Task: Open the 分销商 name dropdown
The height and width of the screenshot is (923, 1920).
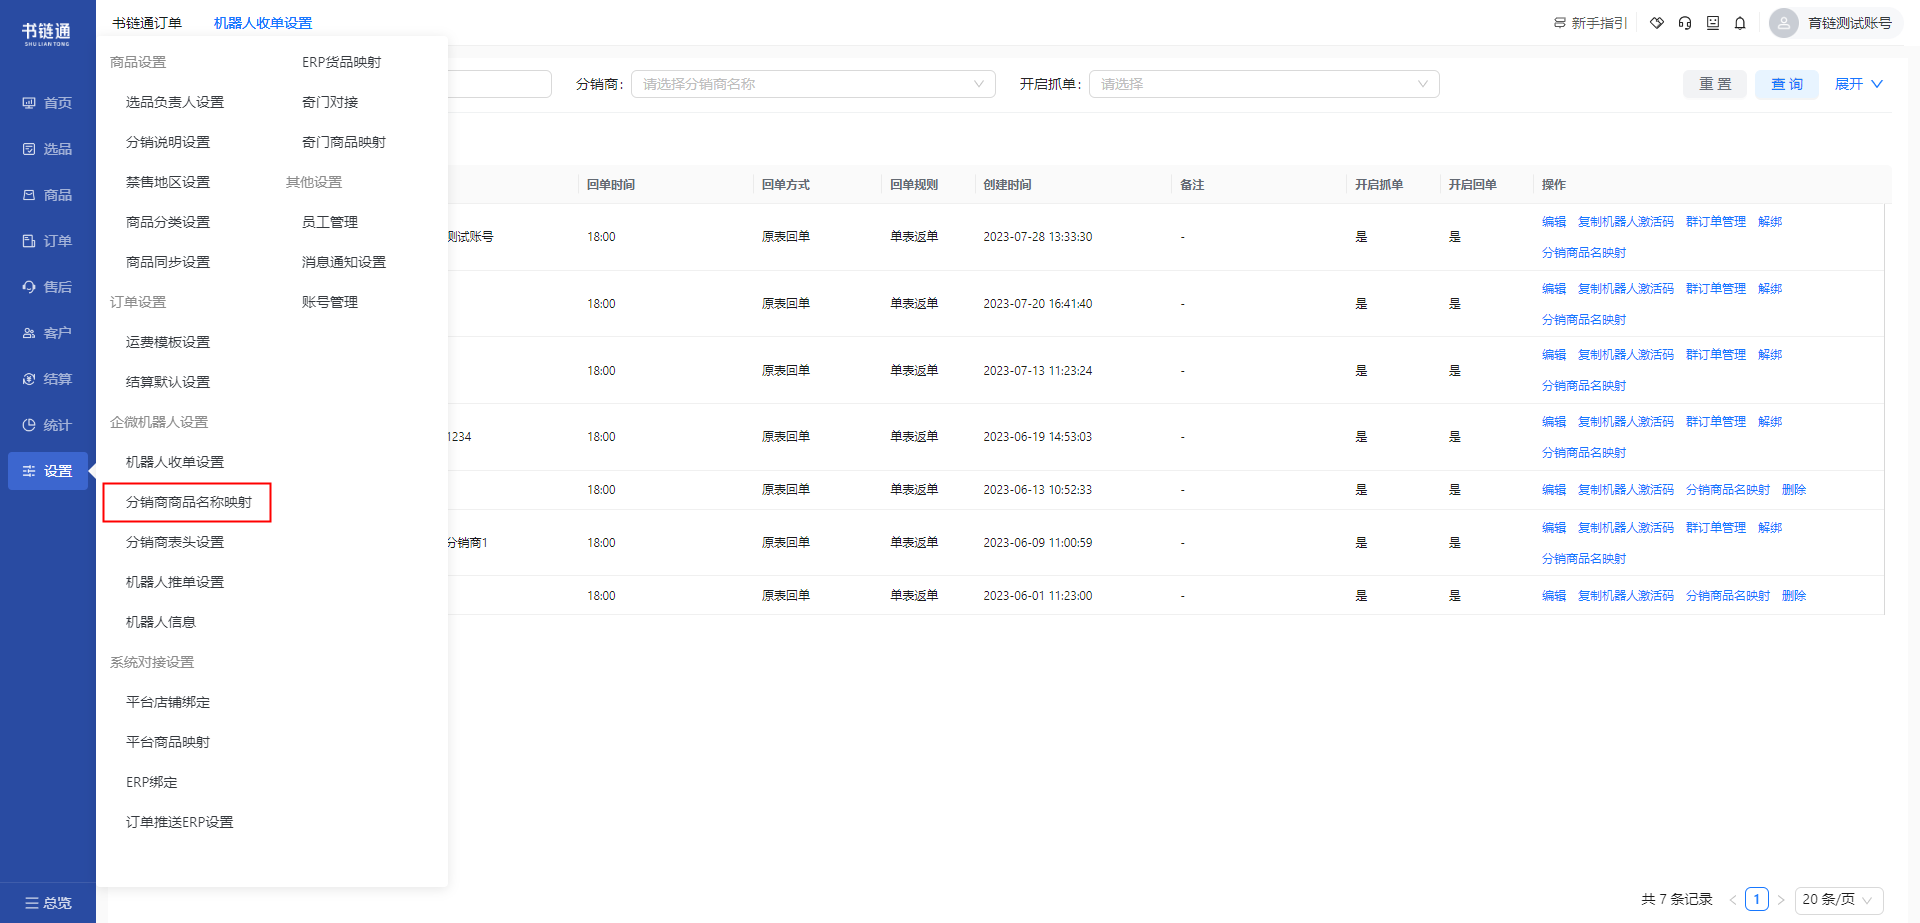Action: (x=813, y=84)
